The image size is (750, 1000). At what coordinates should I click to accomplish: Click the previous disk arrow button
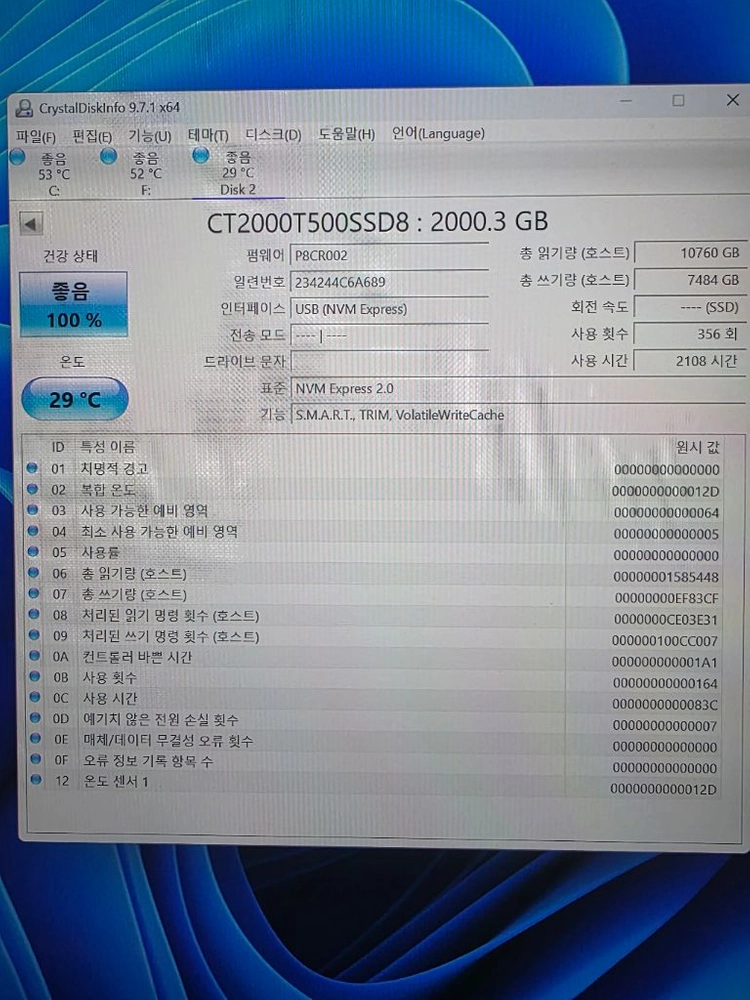(31, 224)
